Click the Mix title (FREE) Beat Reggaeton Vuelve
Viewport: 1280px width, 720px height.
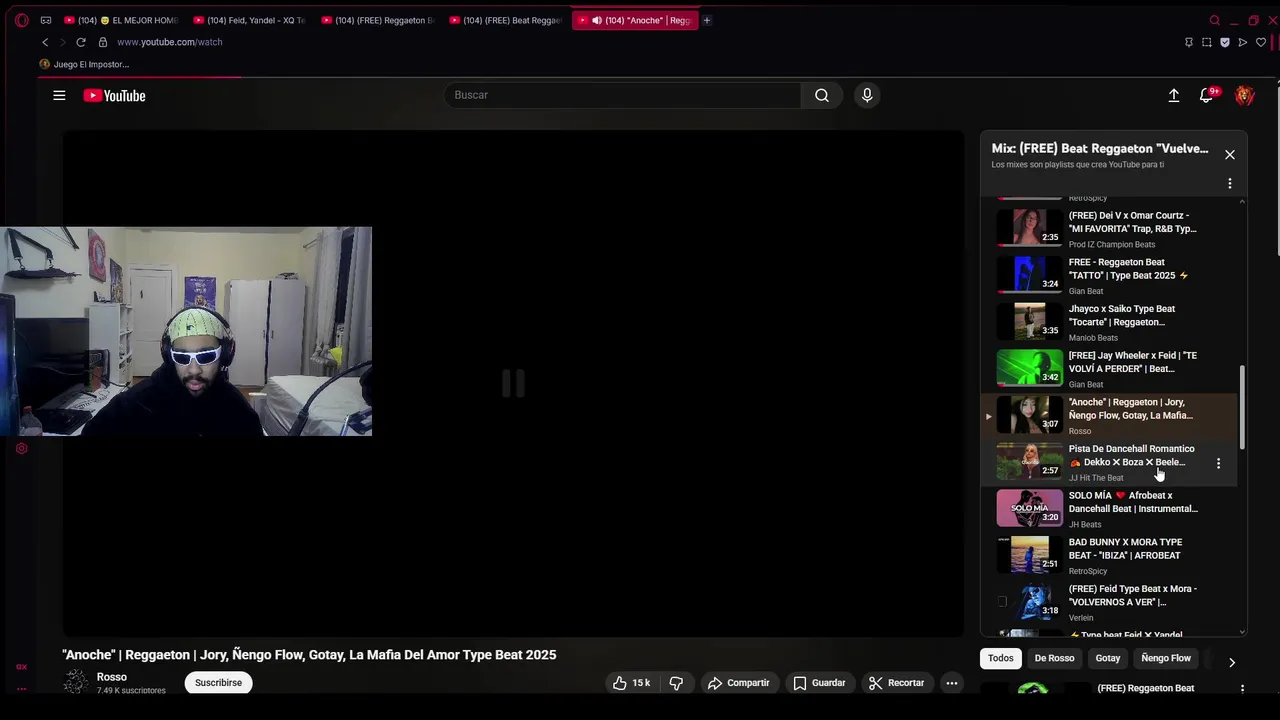tap(1100, 149)
